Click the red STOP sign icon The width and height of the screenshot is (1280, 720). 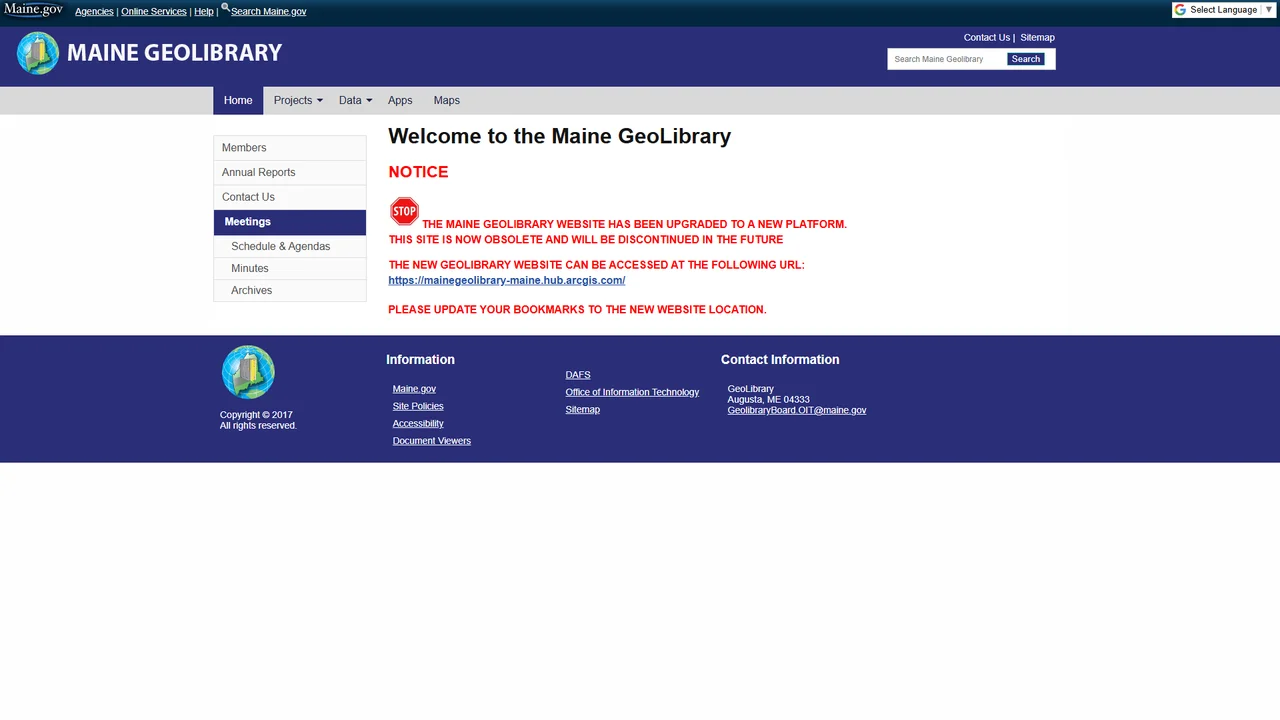tap(404, 211)
